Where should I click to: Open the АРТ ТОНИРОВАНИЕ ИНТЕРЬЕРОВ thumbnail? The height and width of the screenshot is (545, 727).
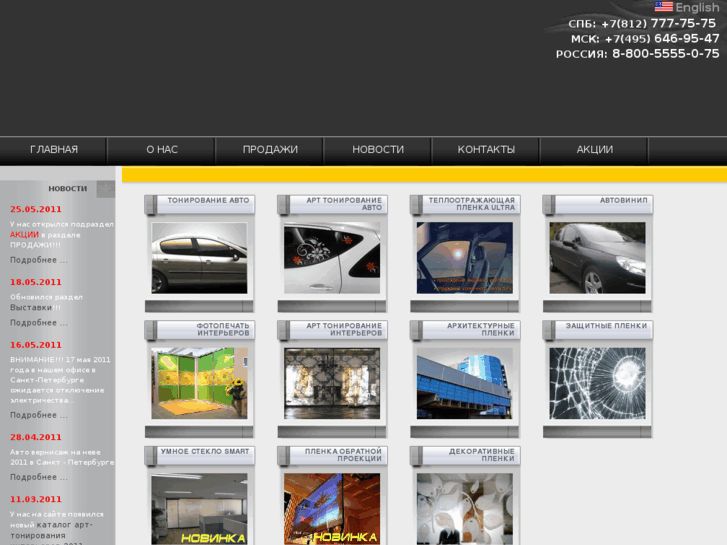pyautogui.click(x=332, y=384)
